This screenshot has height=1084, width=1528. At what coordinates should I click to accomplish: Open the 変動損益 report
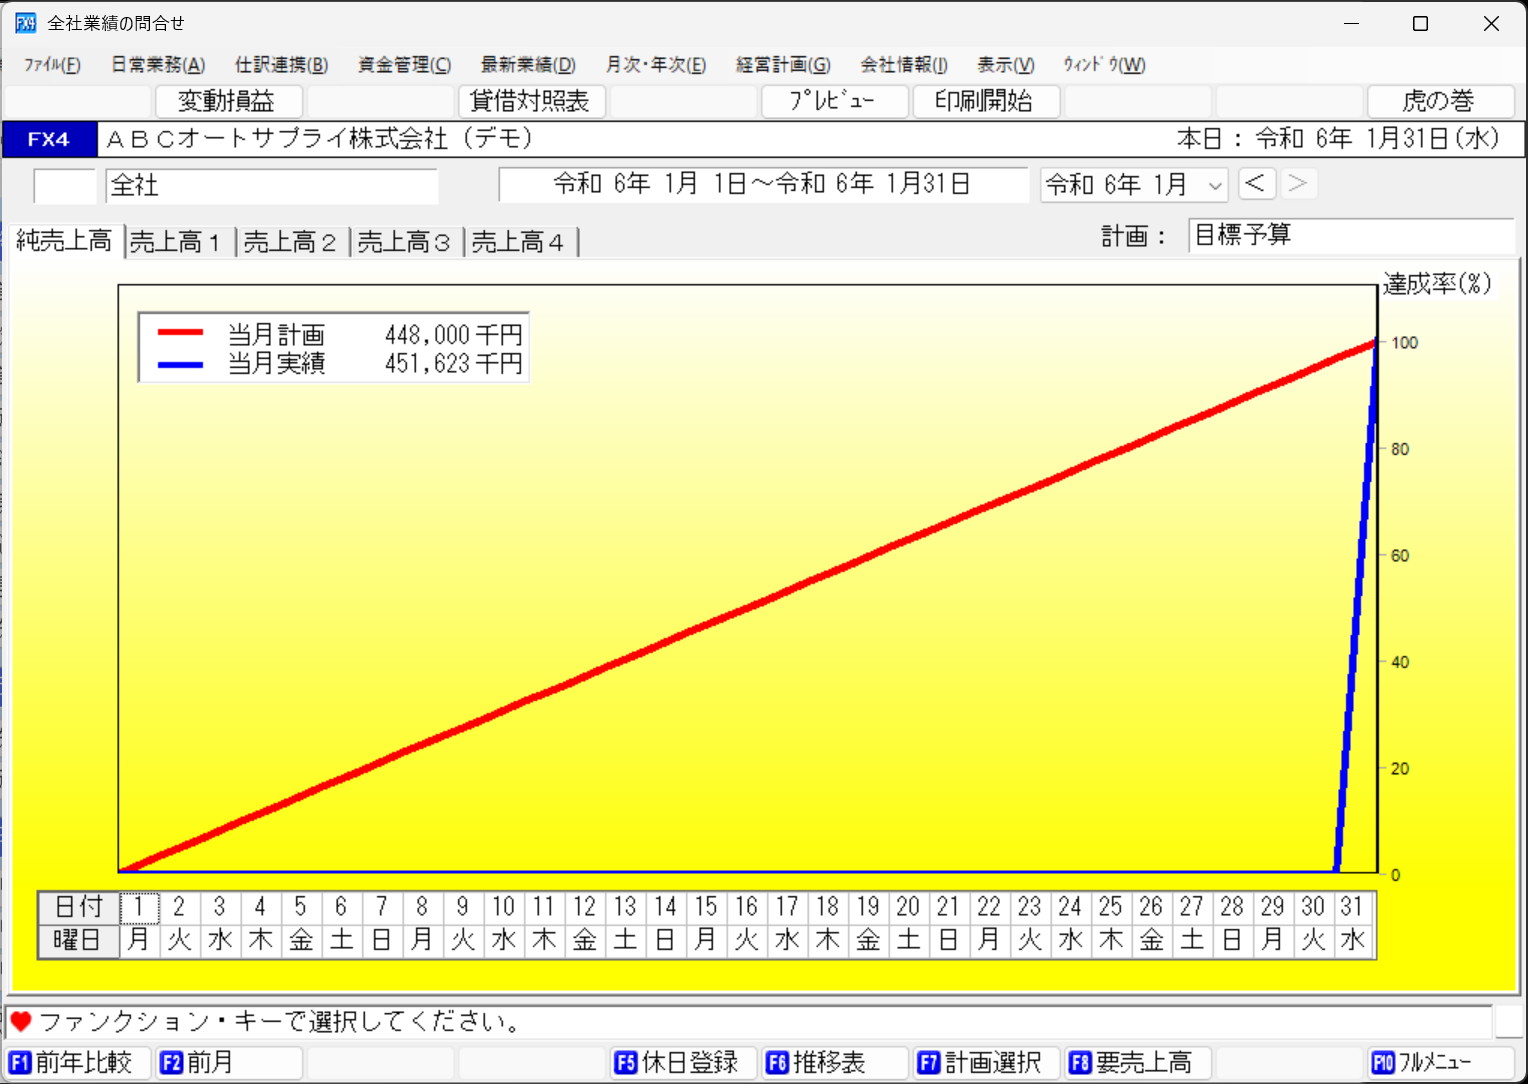[x=228, y=101]
